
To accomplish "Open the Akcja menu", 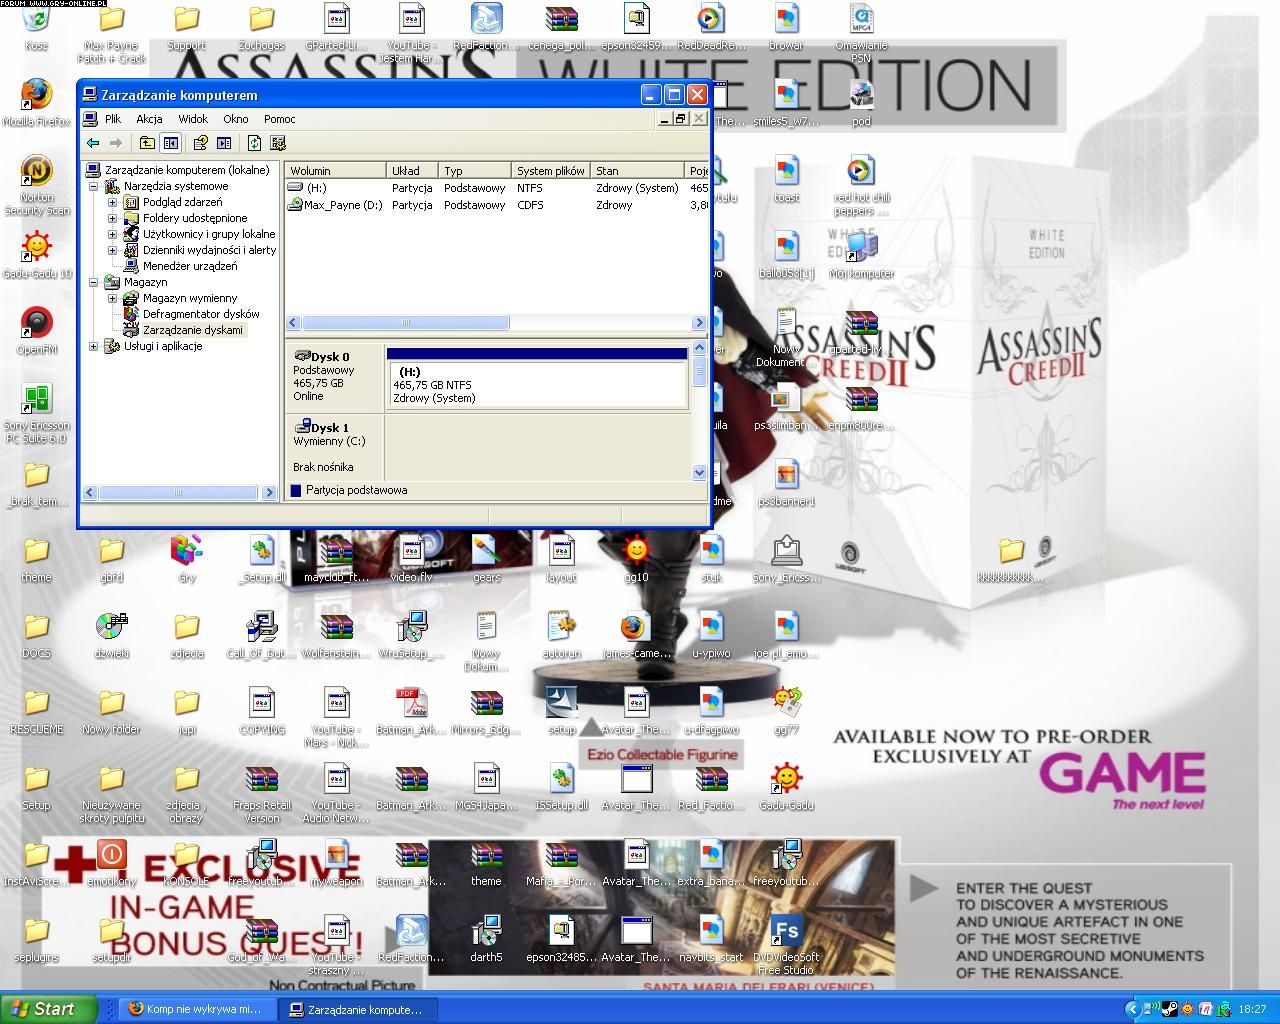I will (149, 119).
